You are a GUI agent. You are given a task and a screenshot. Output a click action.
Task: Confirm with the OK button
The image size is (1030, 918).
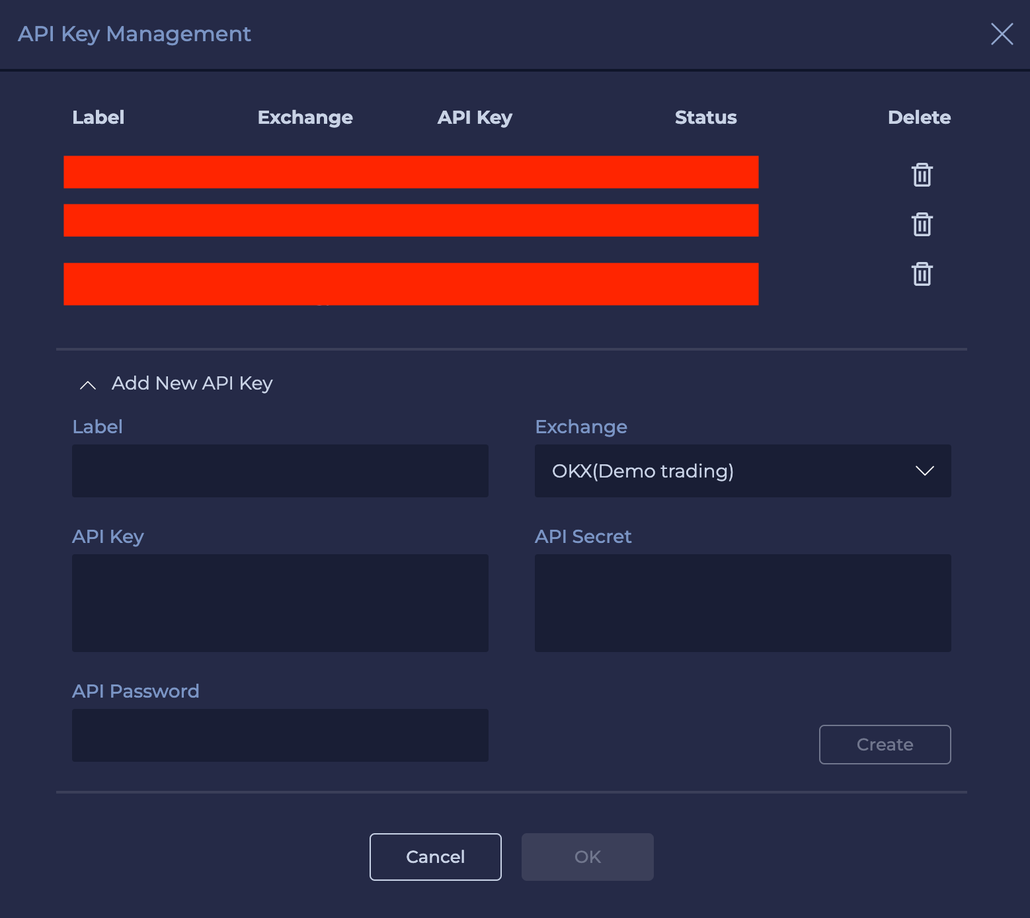pyautogui.click(x=587, y=856)
